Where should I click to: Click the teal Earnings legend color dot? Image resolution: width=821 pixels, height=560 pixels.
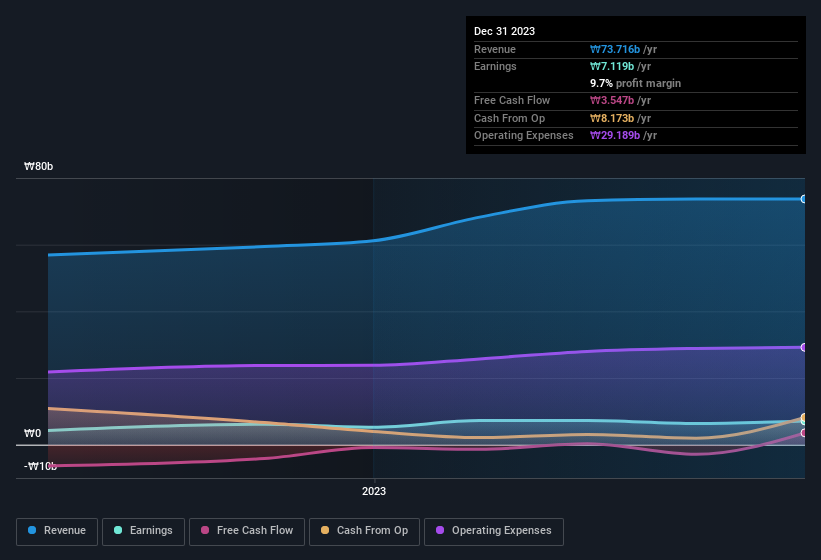click(x=118, y=530)
